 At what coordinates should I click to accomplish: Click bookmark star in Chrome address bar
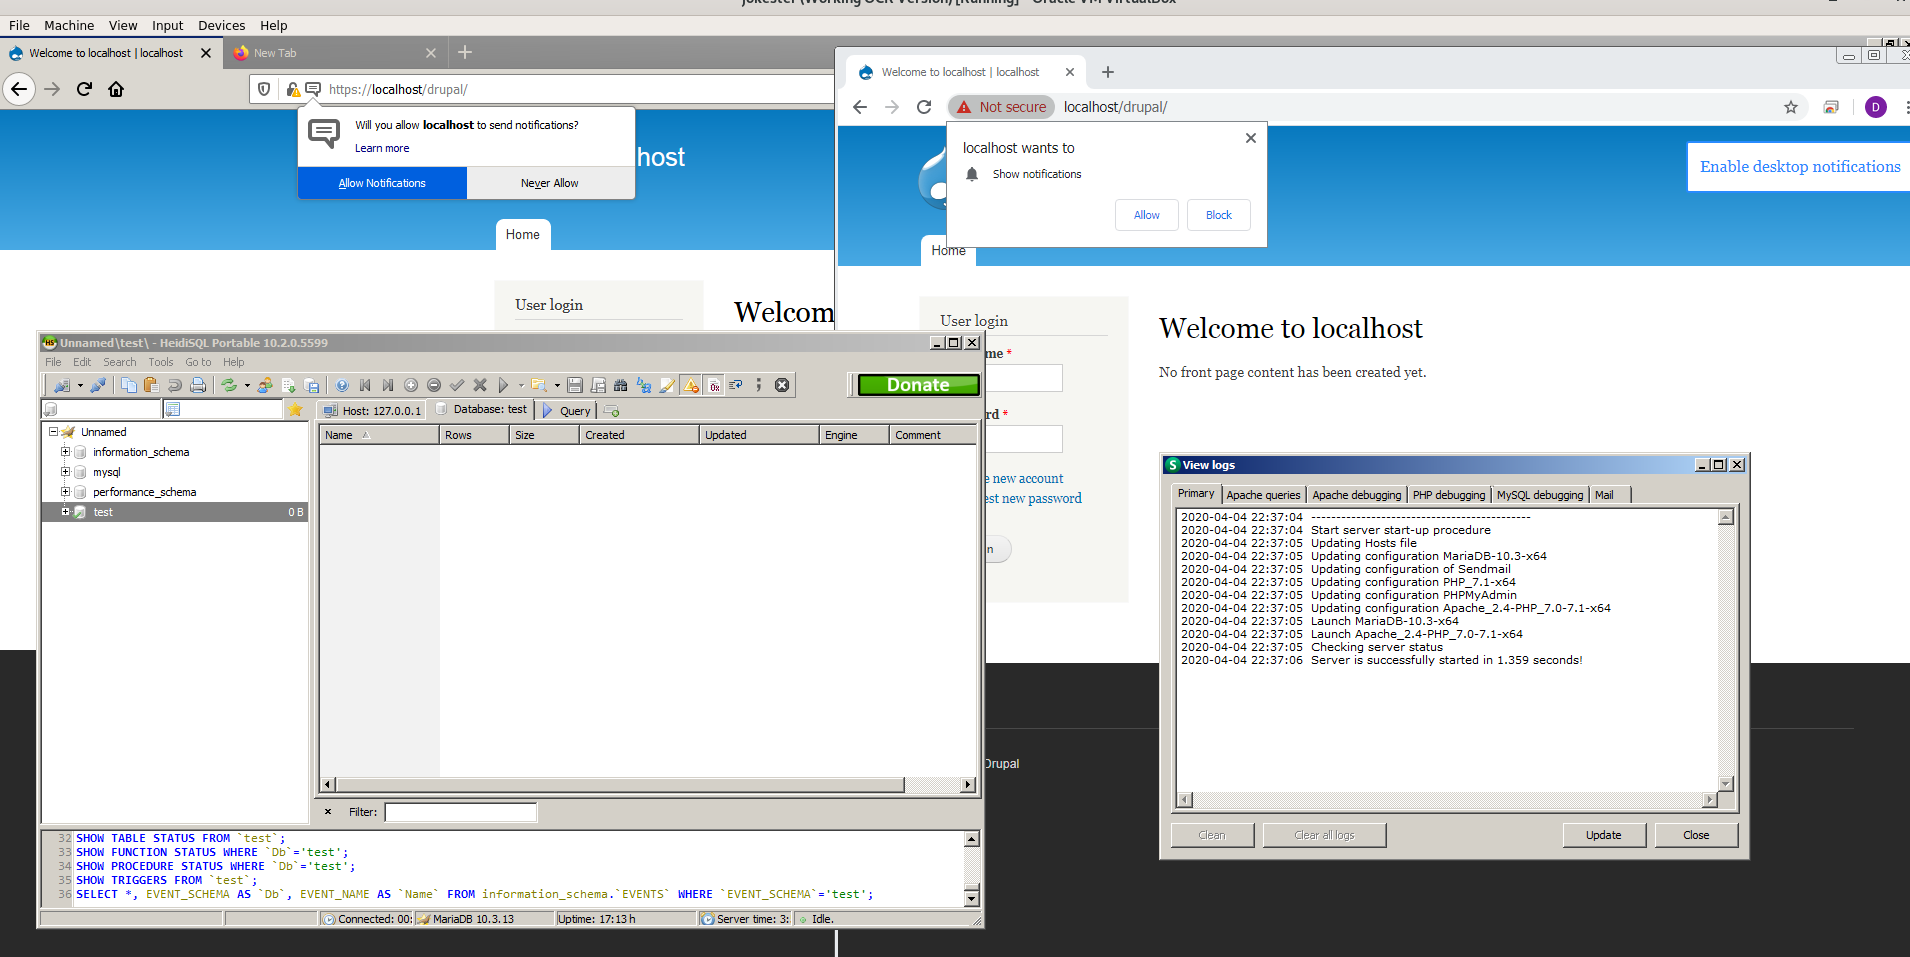1791,107
